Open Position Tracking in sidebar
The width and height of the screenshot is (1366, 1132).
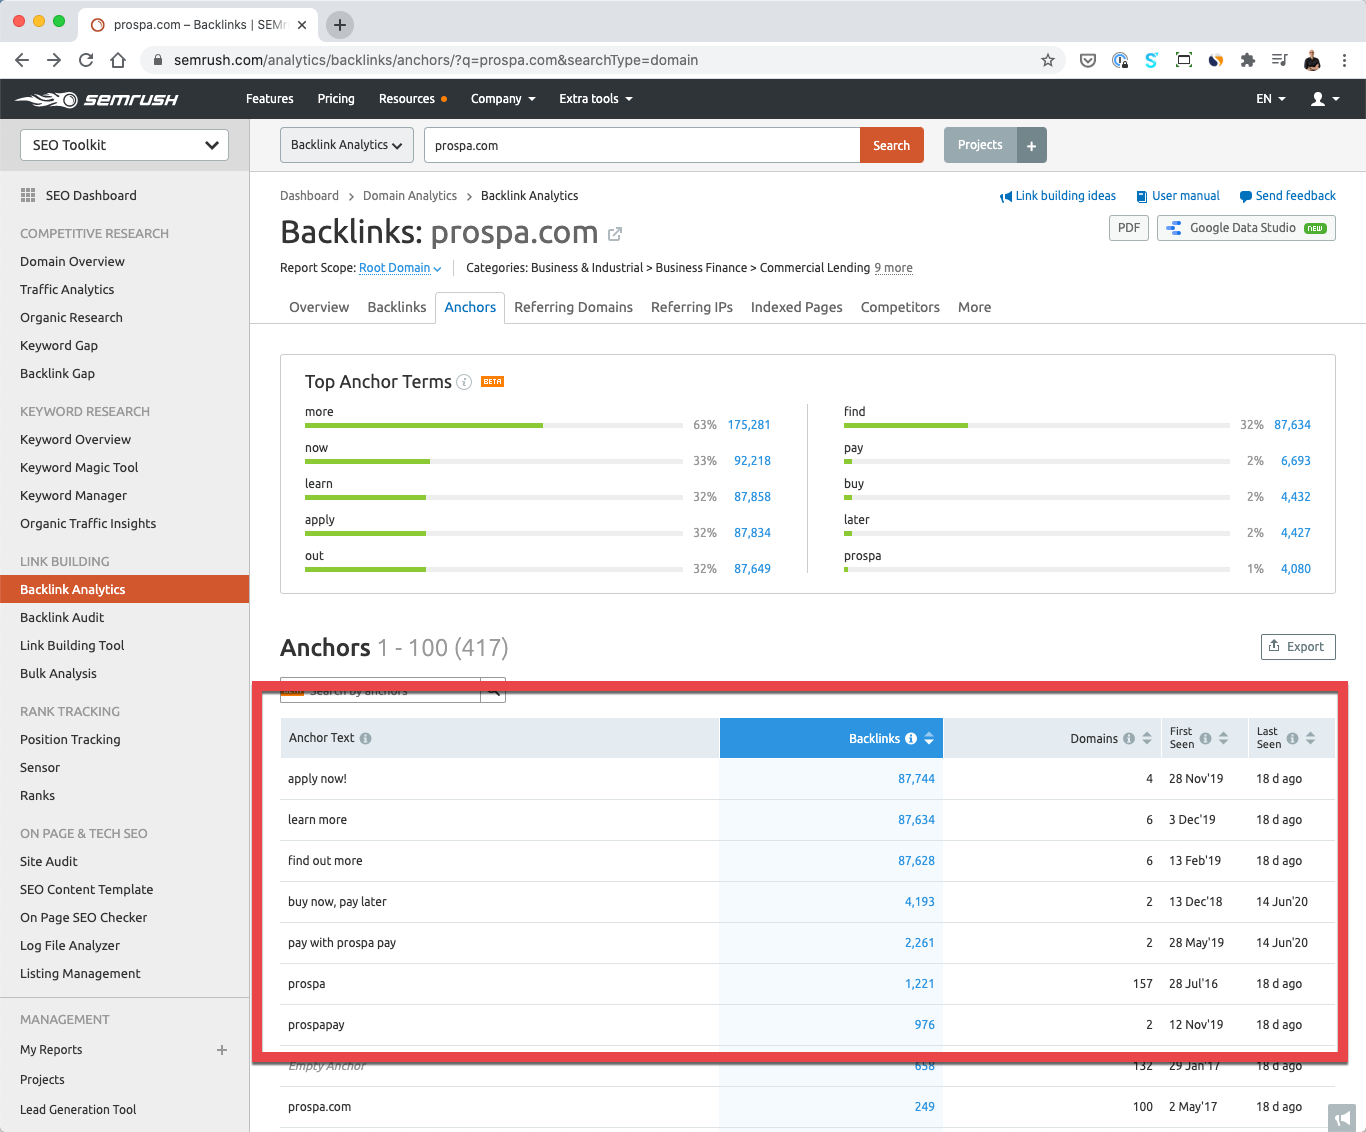click(x=70, y=740)
